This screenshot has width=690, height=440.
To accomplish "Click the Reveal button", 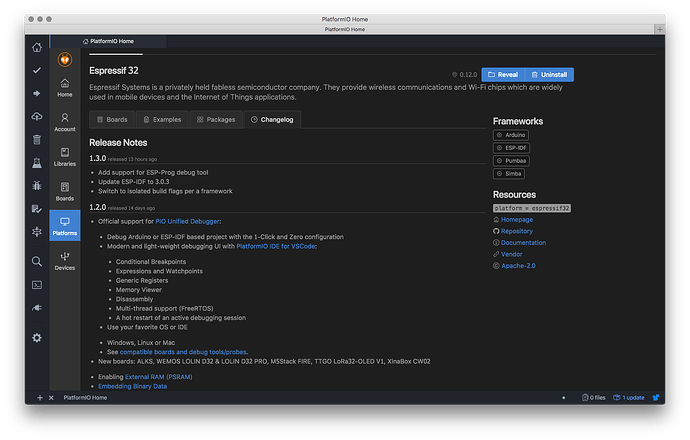I will point(503,75).
